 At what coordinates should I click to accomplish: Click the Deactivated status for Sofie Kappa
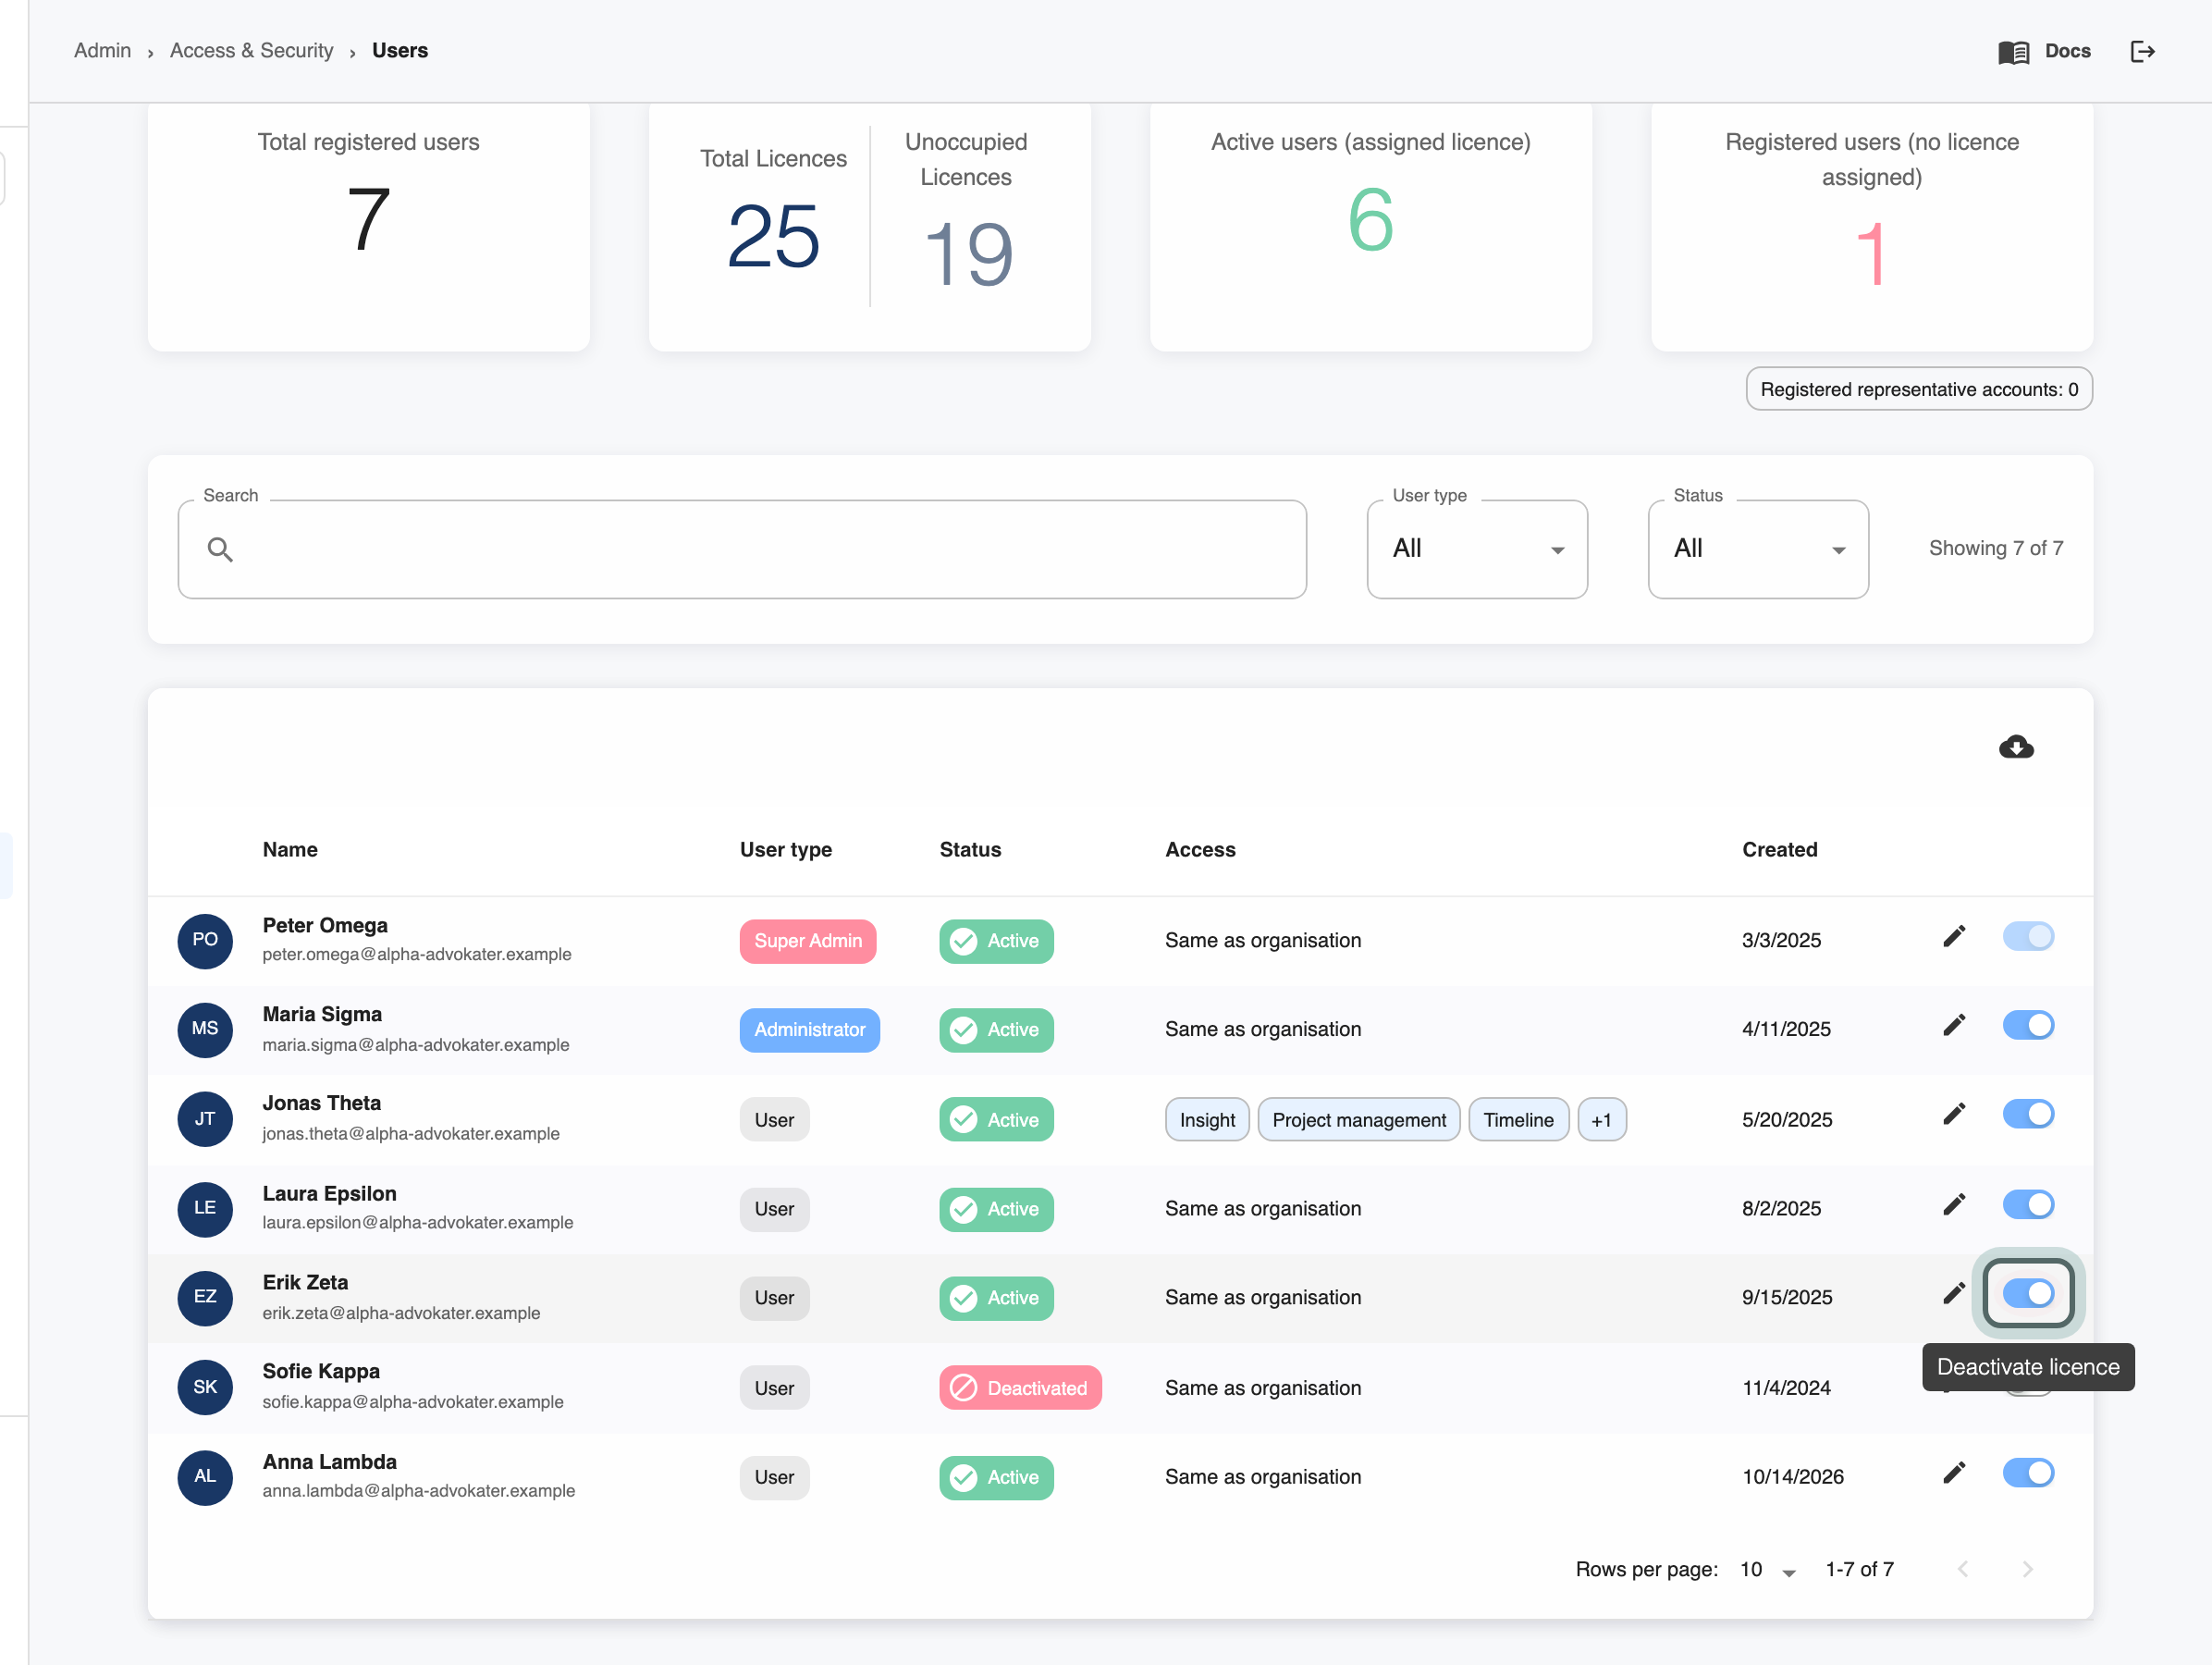click(x=1020, y=1388)
